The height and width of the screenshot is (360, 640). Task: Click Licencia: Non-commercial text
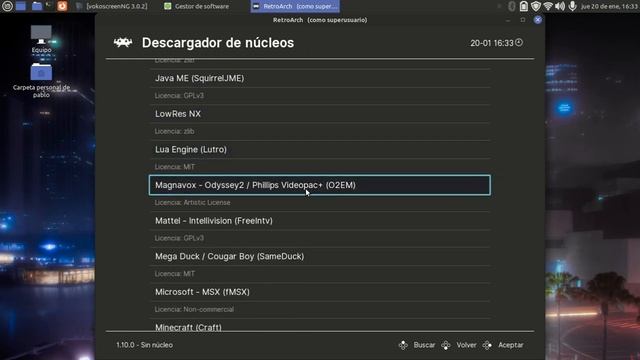pyautogui.click(x=194, y=309)
